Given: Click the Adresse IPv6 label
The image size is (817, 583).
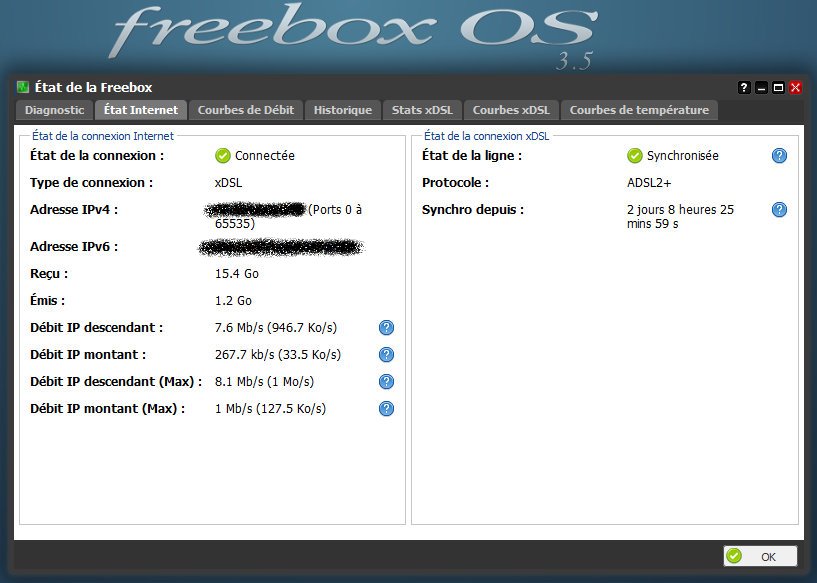Looking at the screenshot, I should [74, 247].
